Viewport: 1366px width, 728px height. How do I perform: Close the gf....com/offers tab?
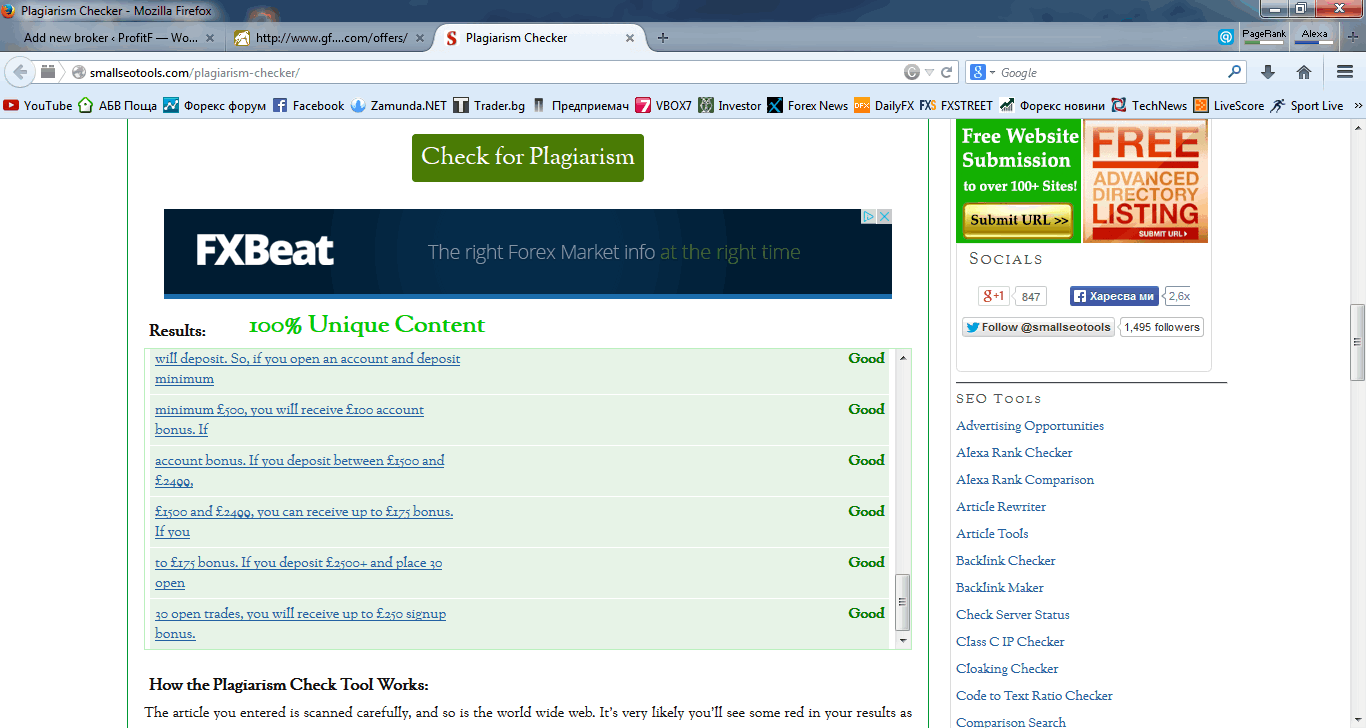[x=420, y=38]
